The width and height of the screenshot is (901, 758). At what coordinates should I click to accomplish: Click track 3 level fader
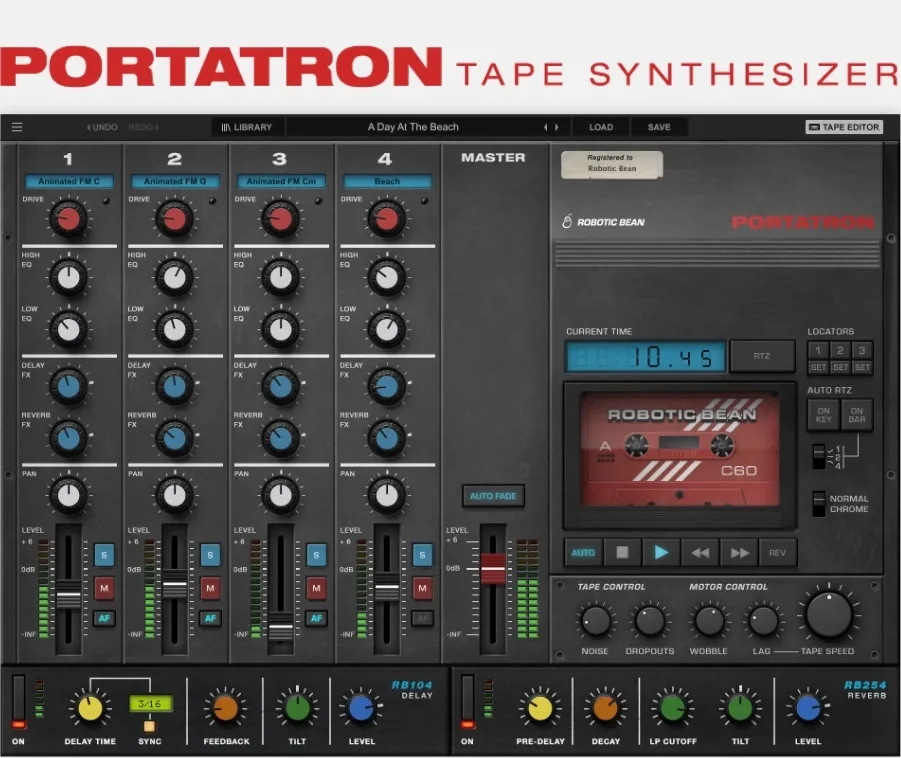(x=280, y=628)
